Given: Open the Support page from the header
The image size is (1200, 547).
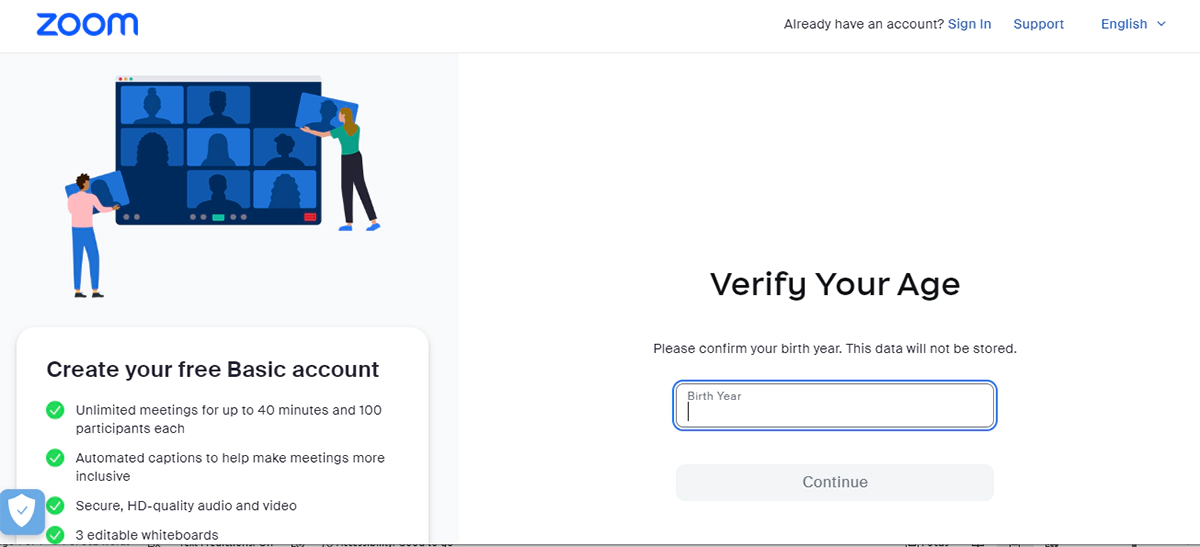Looking at the screenshot, I should [1038, 24].
